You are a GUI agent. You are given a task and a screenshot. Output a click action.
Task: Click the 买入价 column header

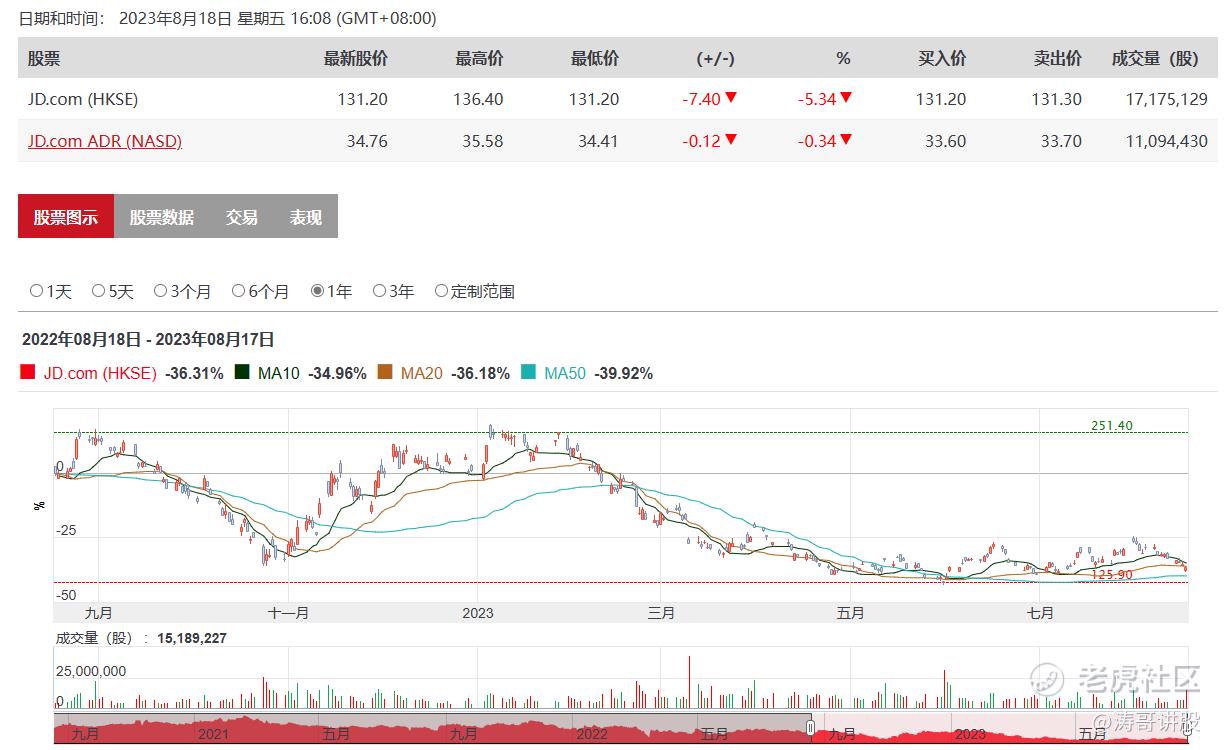click(942, 59)
